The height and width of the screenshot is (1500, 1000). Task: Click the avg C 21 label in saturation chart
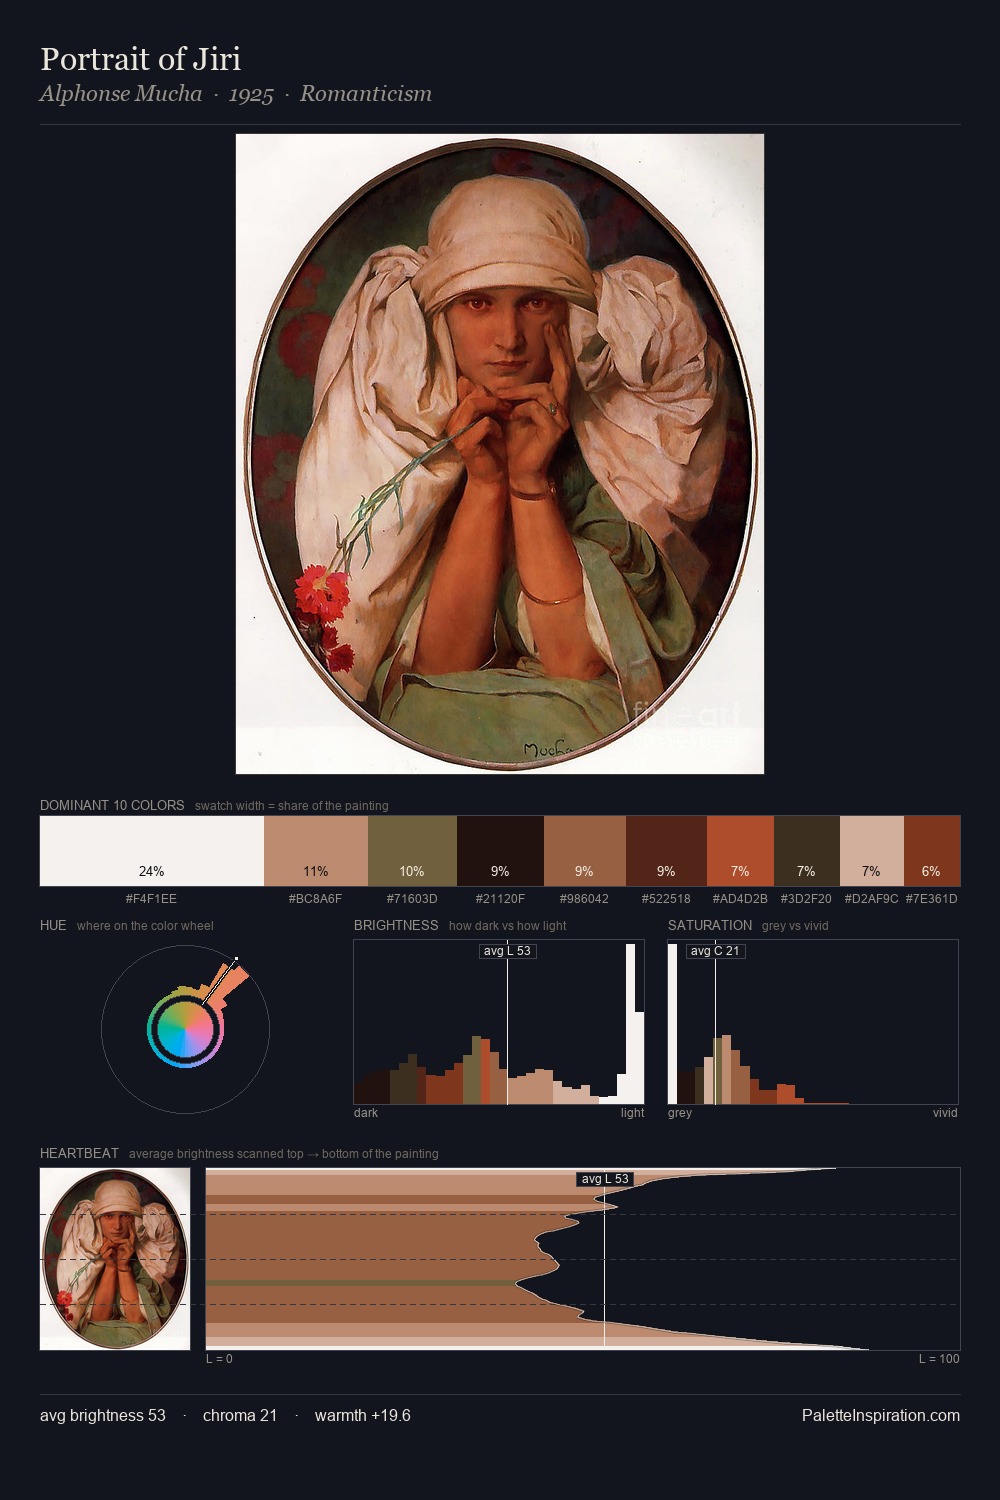[716, 951]
